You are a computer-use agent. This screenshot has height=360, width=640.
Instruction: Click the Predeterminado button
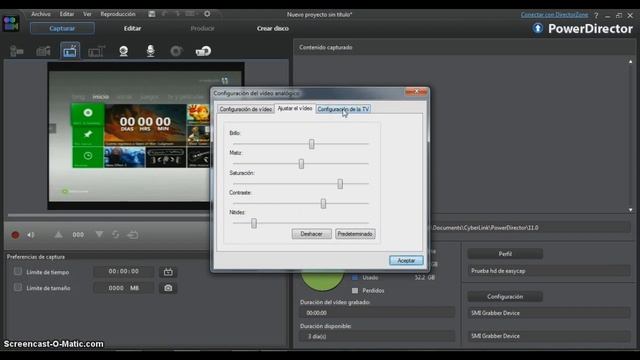tap(355, 234)
